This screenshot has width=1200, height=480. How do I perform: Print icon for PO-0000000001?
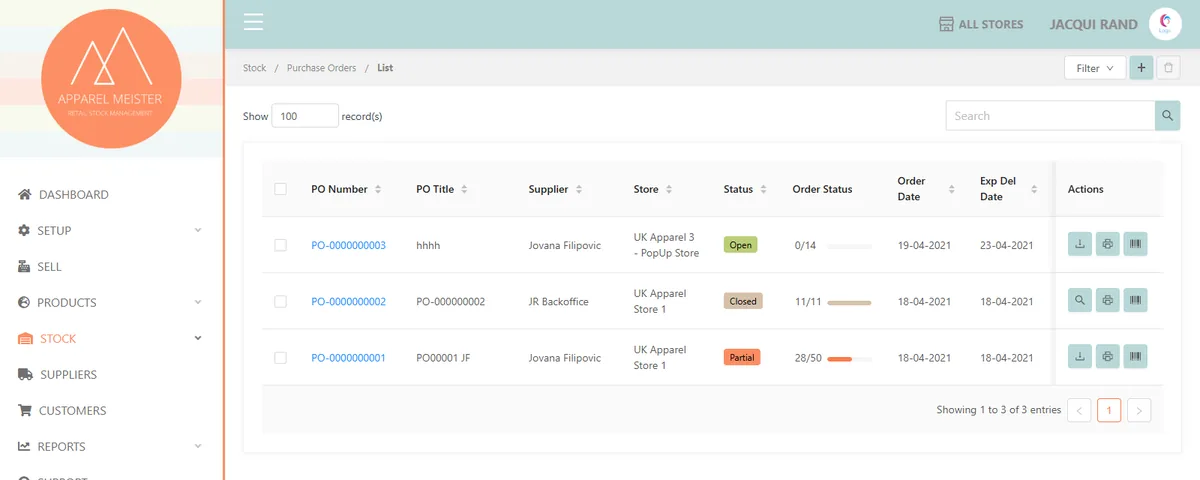(x=1107, y=357)
